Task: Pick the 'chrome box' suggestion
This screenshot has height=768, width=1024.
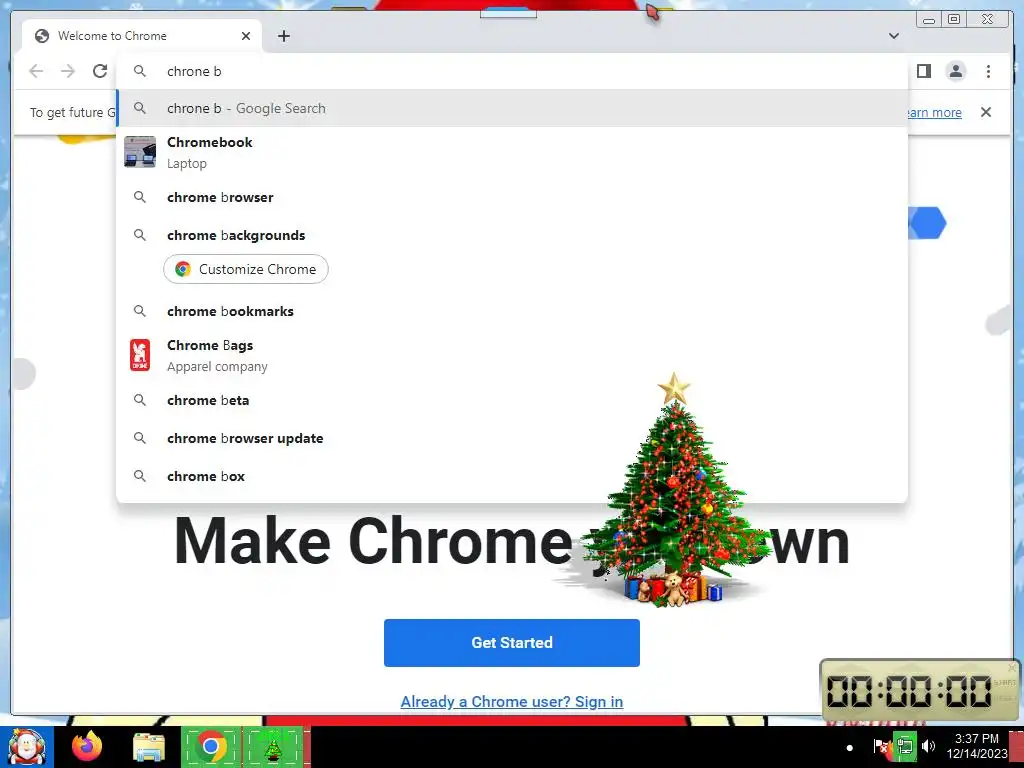Action: [512, 476]
